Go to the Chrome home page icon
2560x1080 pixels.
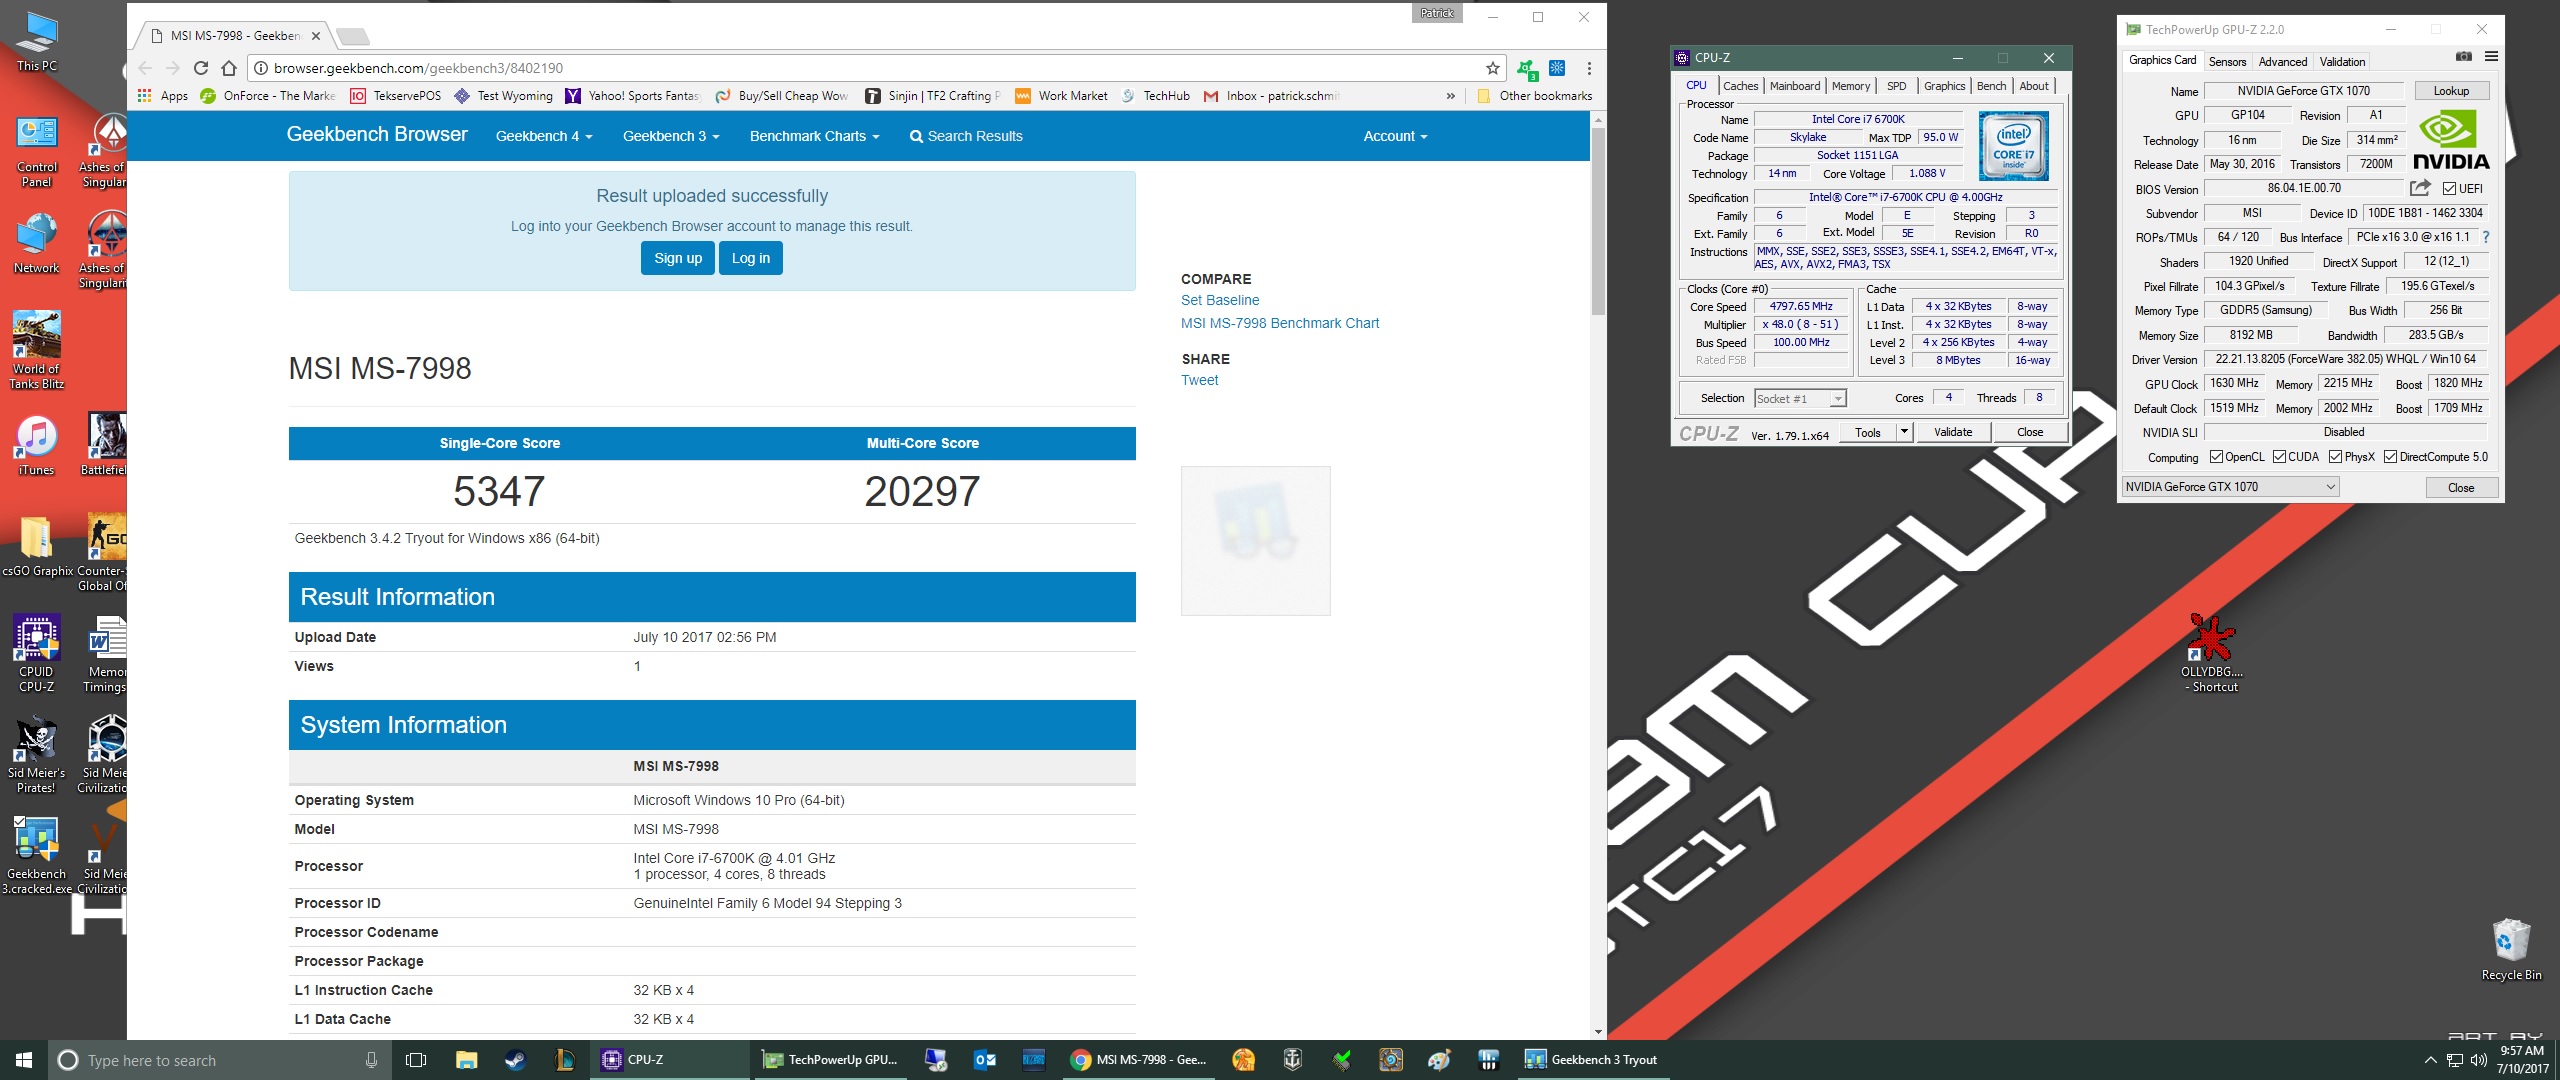coord(229,68)
